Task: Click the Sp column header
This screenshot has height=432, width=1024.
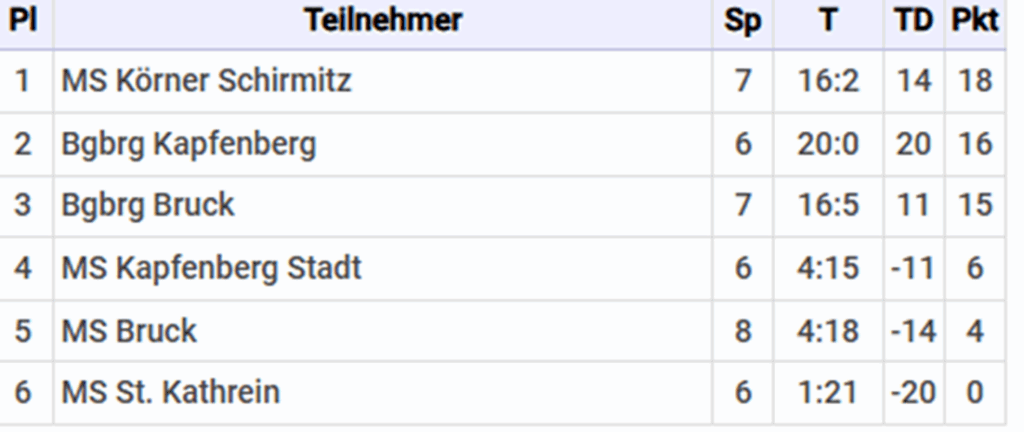Action: 742,20
